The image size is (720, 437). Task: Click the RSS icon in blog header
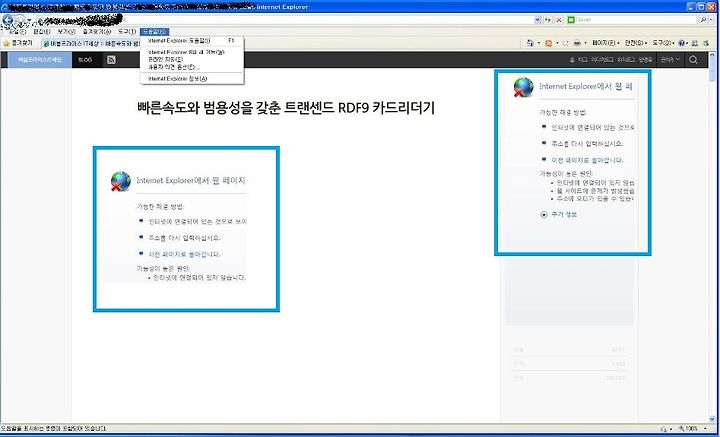tap(111, 60)
